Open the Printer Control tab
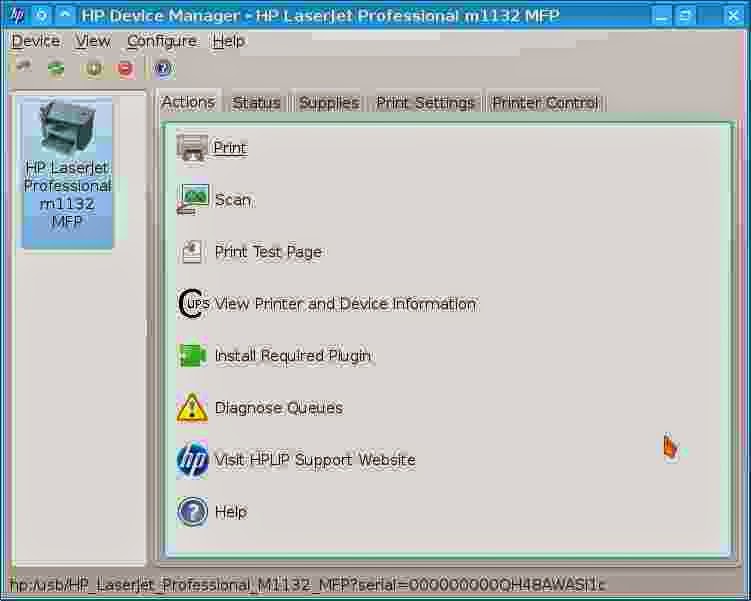751x601 pixels. click(545, 103)
